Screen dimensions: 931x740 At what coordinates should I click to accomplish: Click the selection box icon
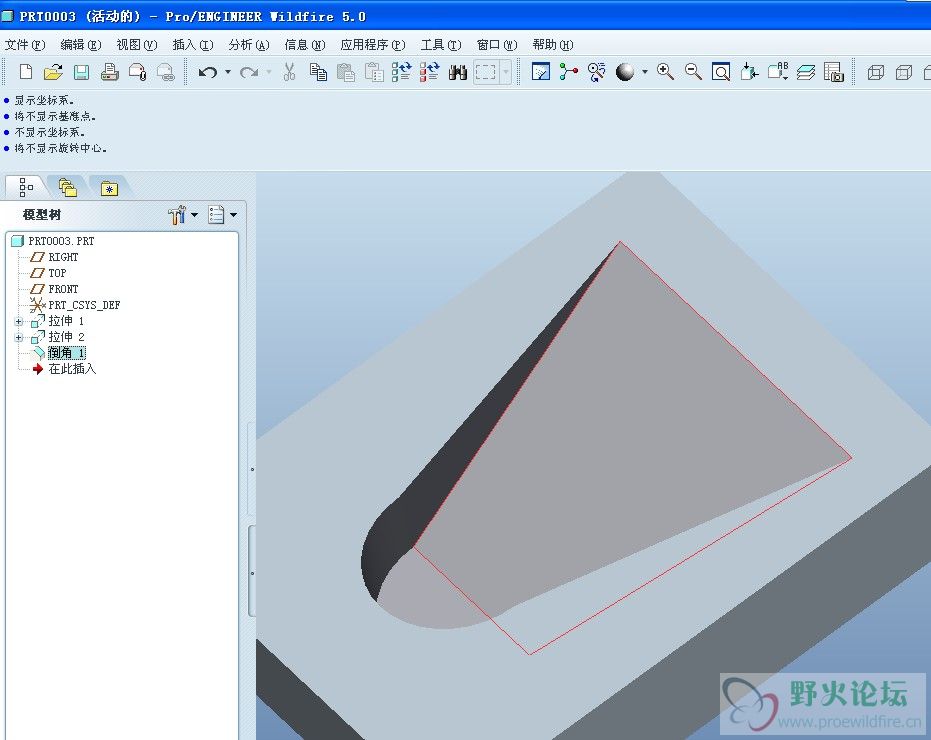(486, 72)
